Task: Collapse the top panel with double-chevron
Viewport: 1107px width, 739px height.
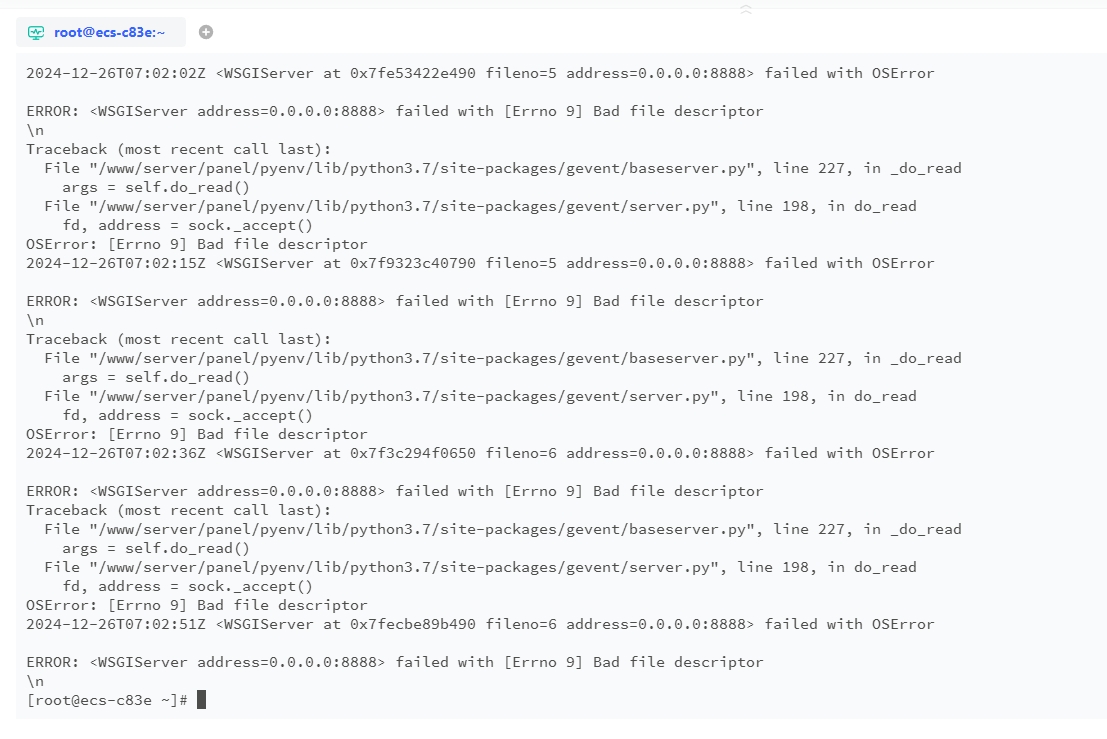Action: coord(746,9)
